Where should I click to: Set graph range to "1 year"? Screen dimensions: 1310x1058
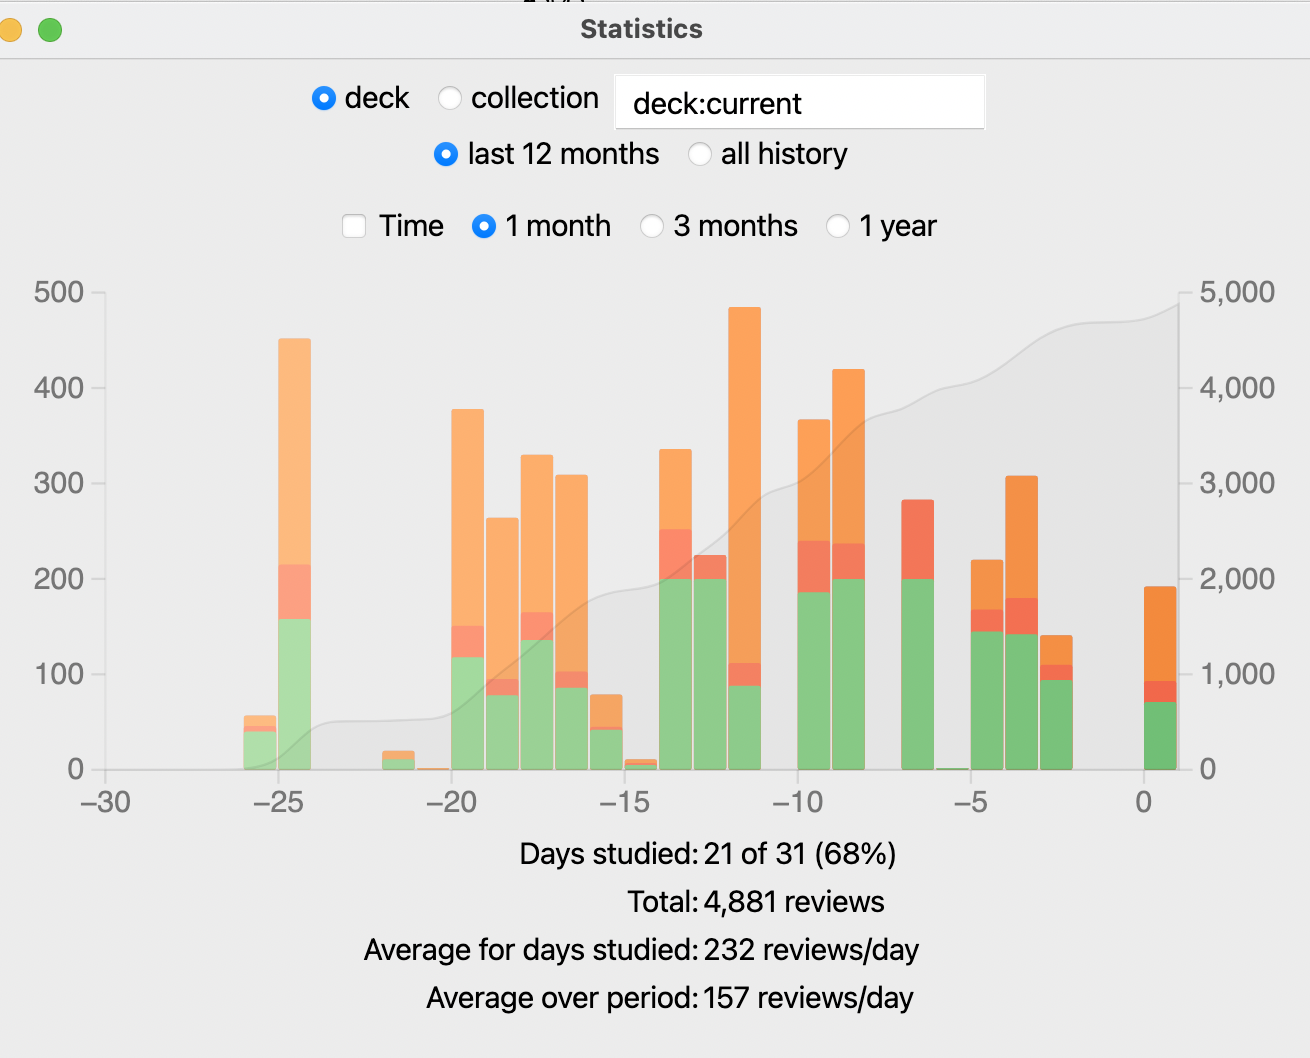point(838,226)
